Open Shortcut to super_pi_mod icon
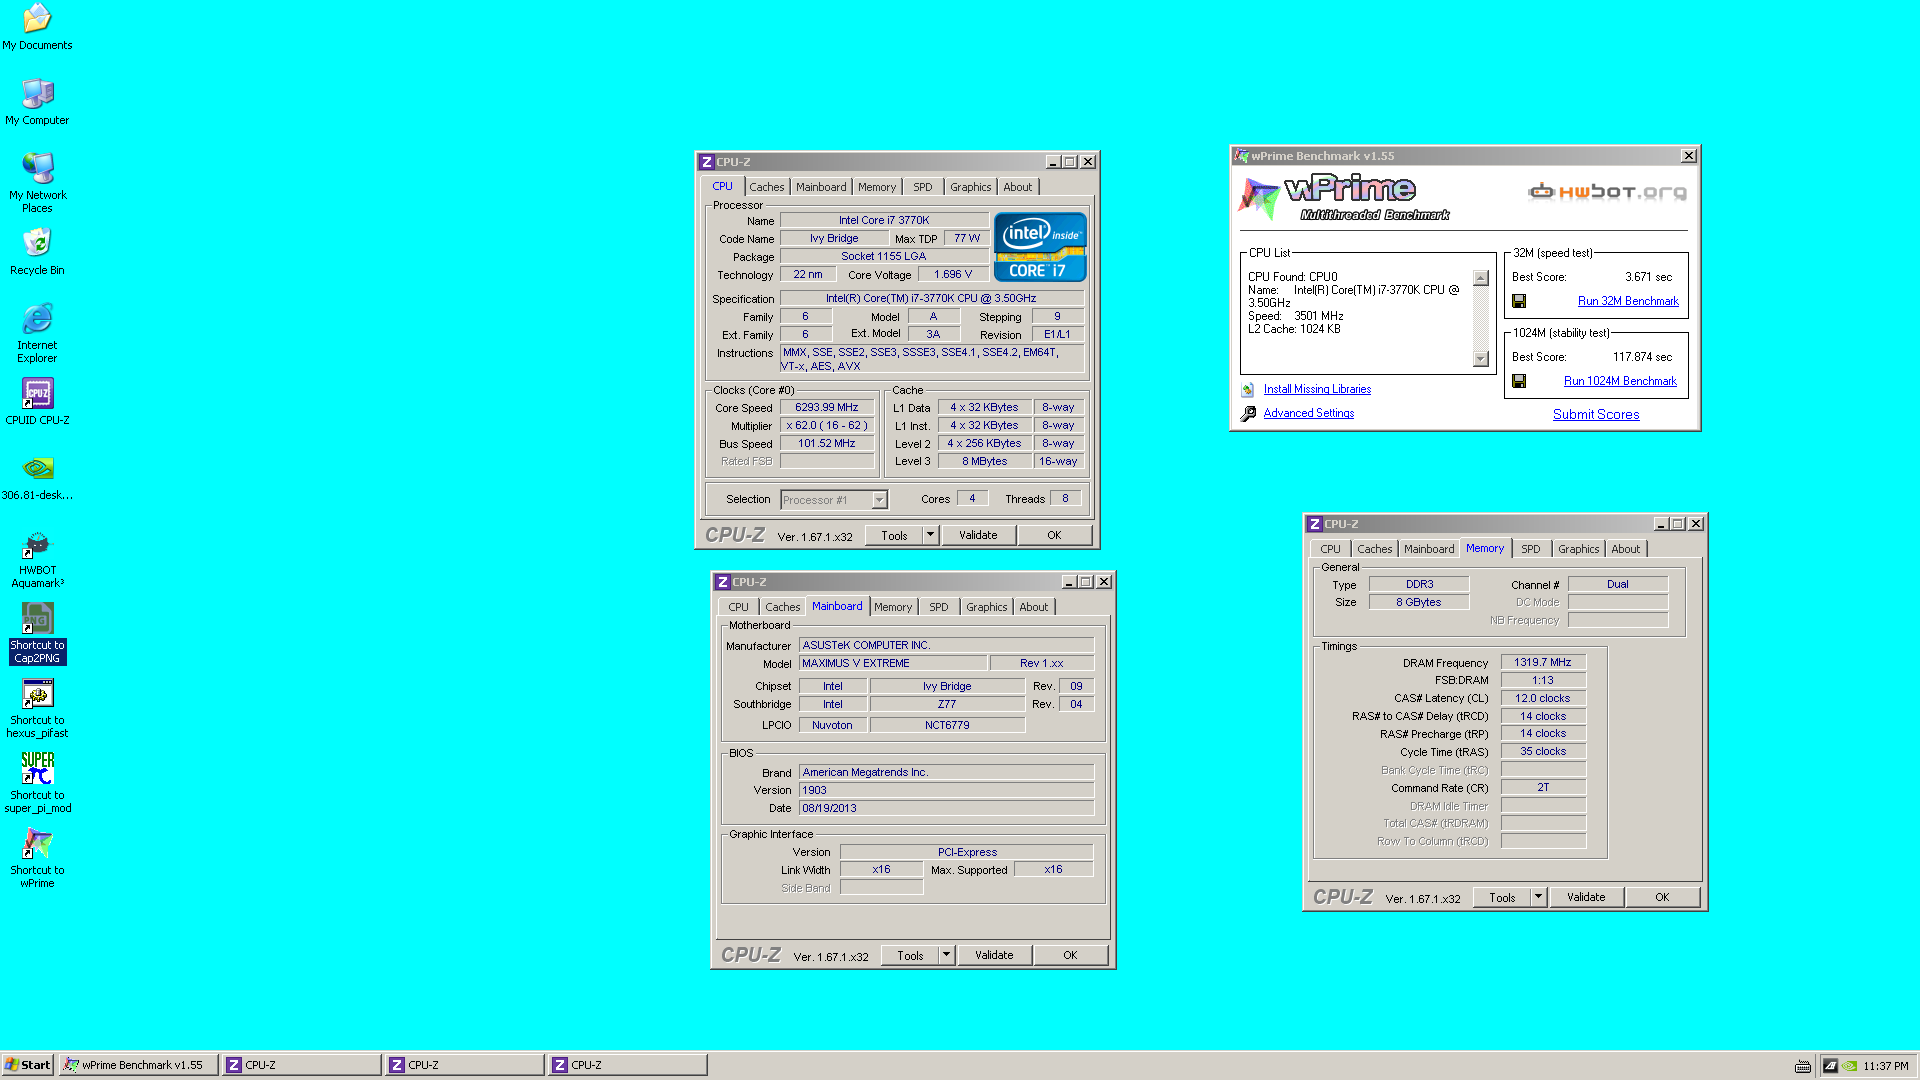The height and width of the screenshot is (1080, 1920). [37, 783]
